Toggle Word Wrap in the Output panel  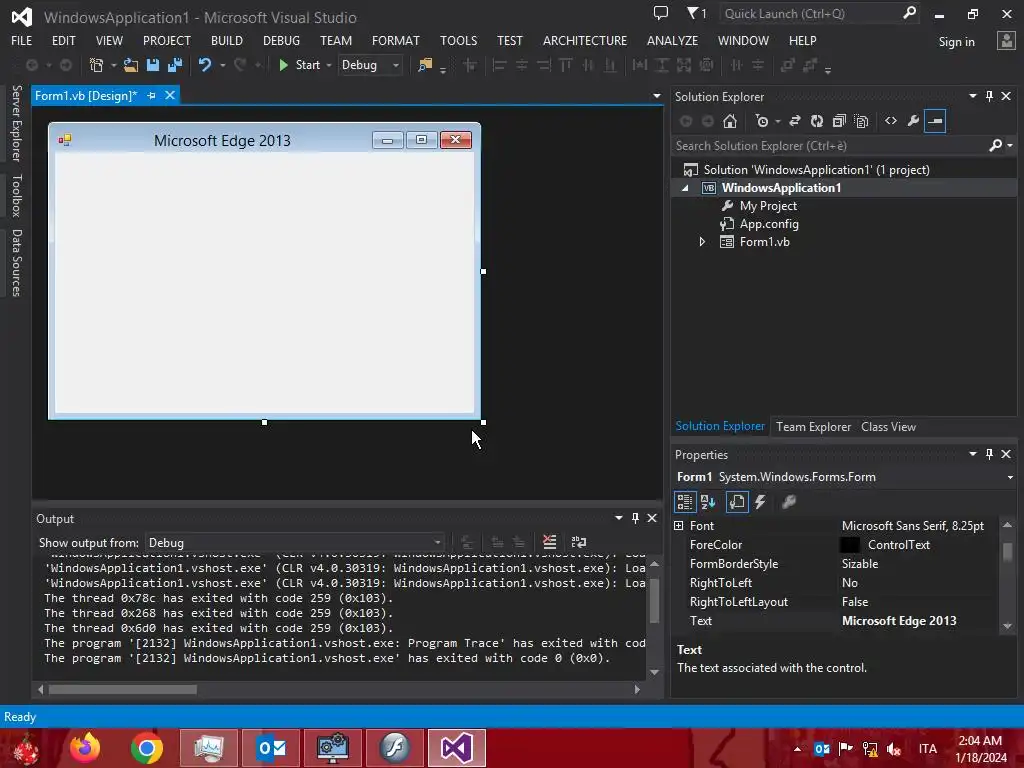tap(579, 542)
